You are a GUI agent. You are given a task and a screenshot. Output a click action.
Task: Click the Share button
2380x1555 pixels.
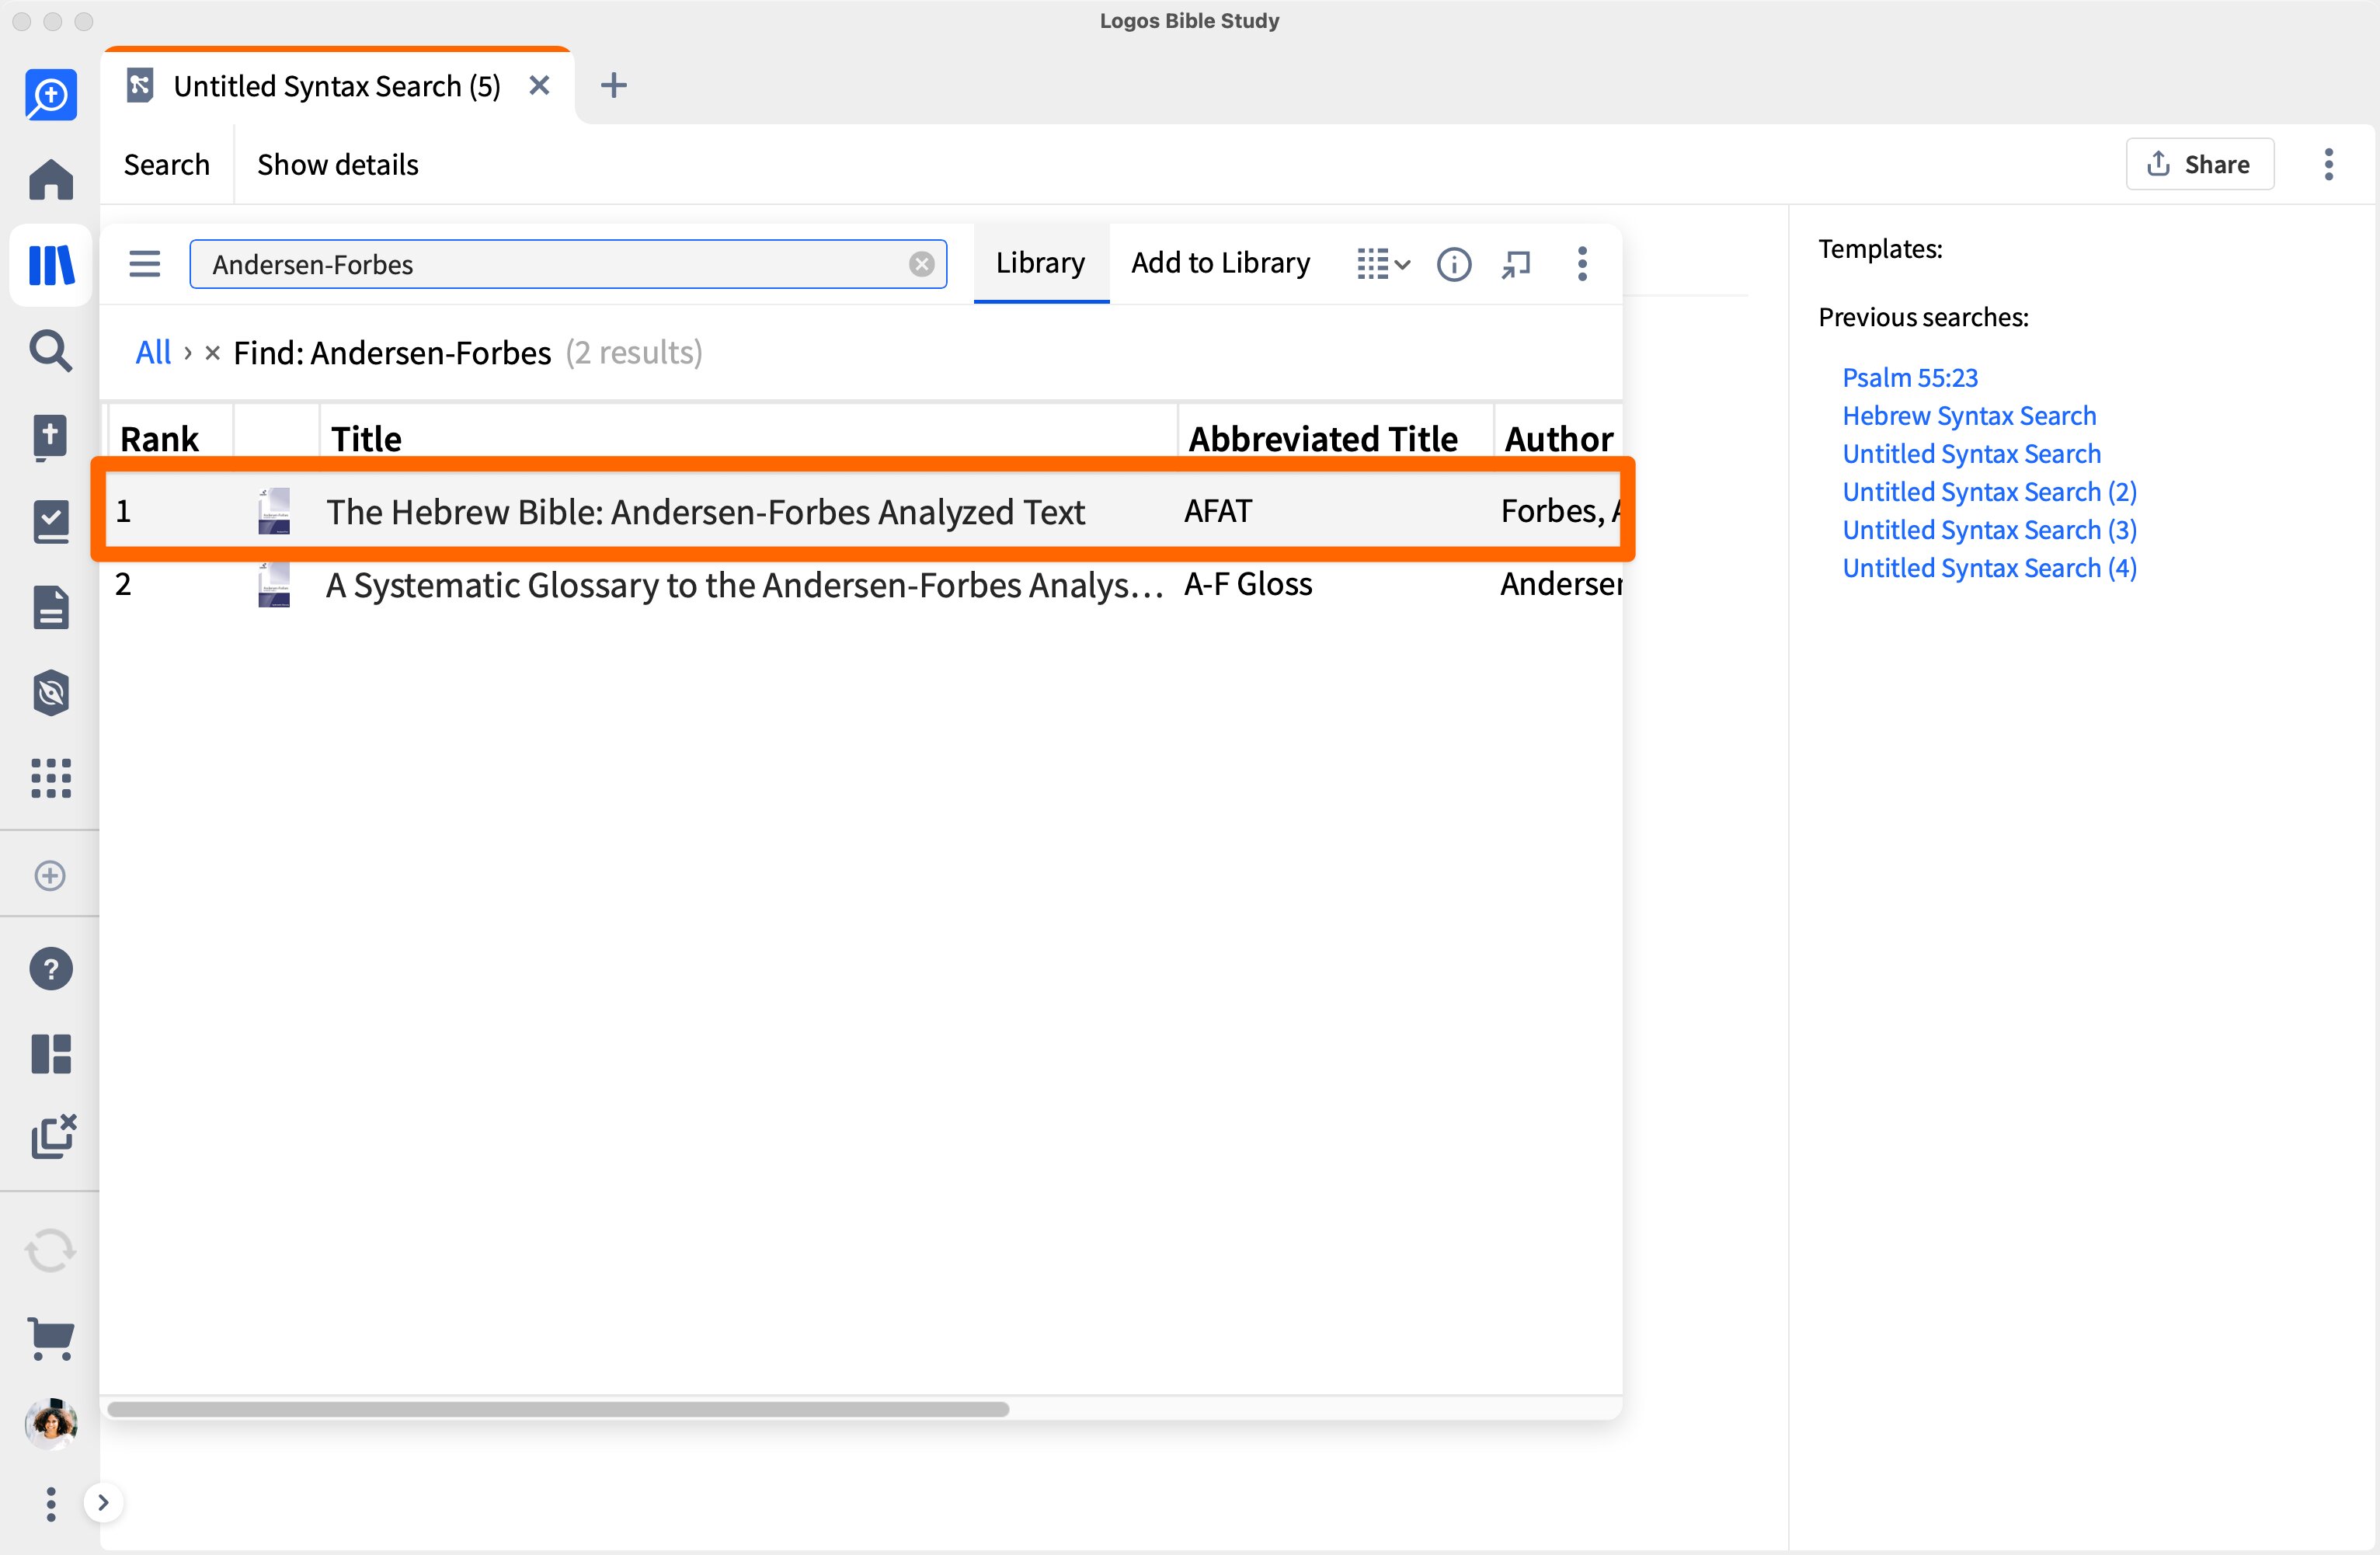coord(2199,164)
